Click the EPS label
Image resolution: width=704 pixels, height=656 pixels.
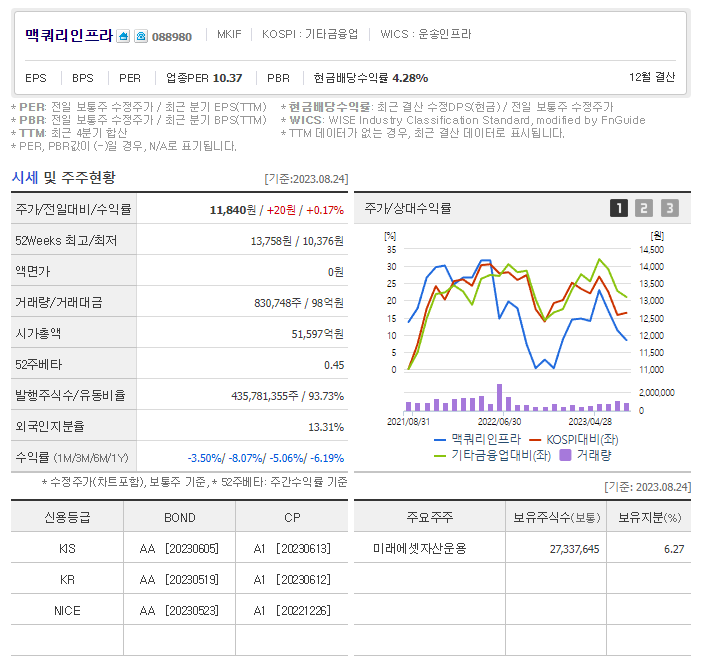36,78
